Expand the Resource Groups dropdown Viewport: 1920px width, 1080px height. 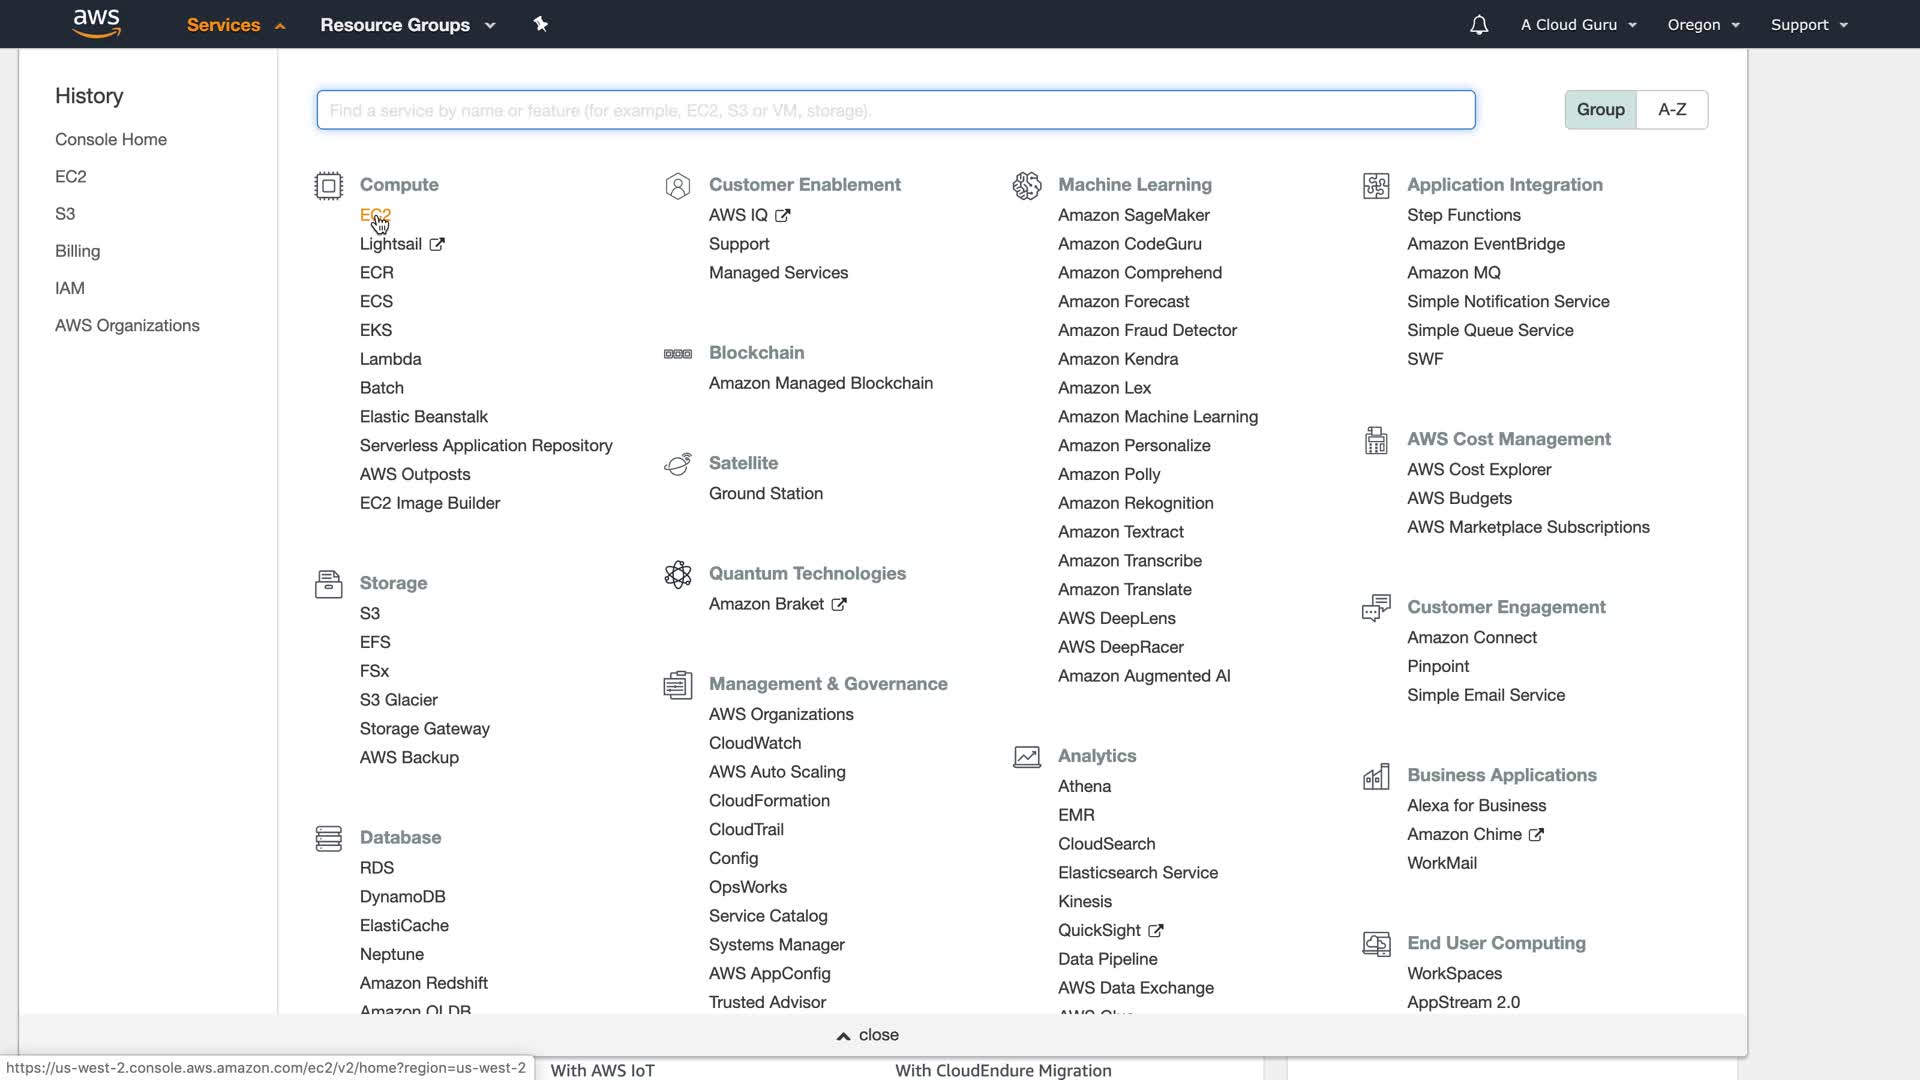point(407,25)
